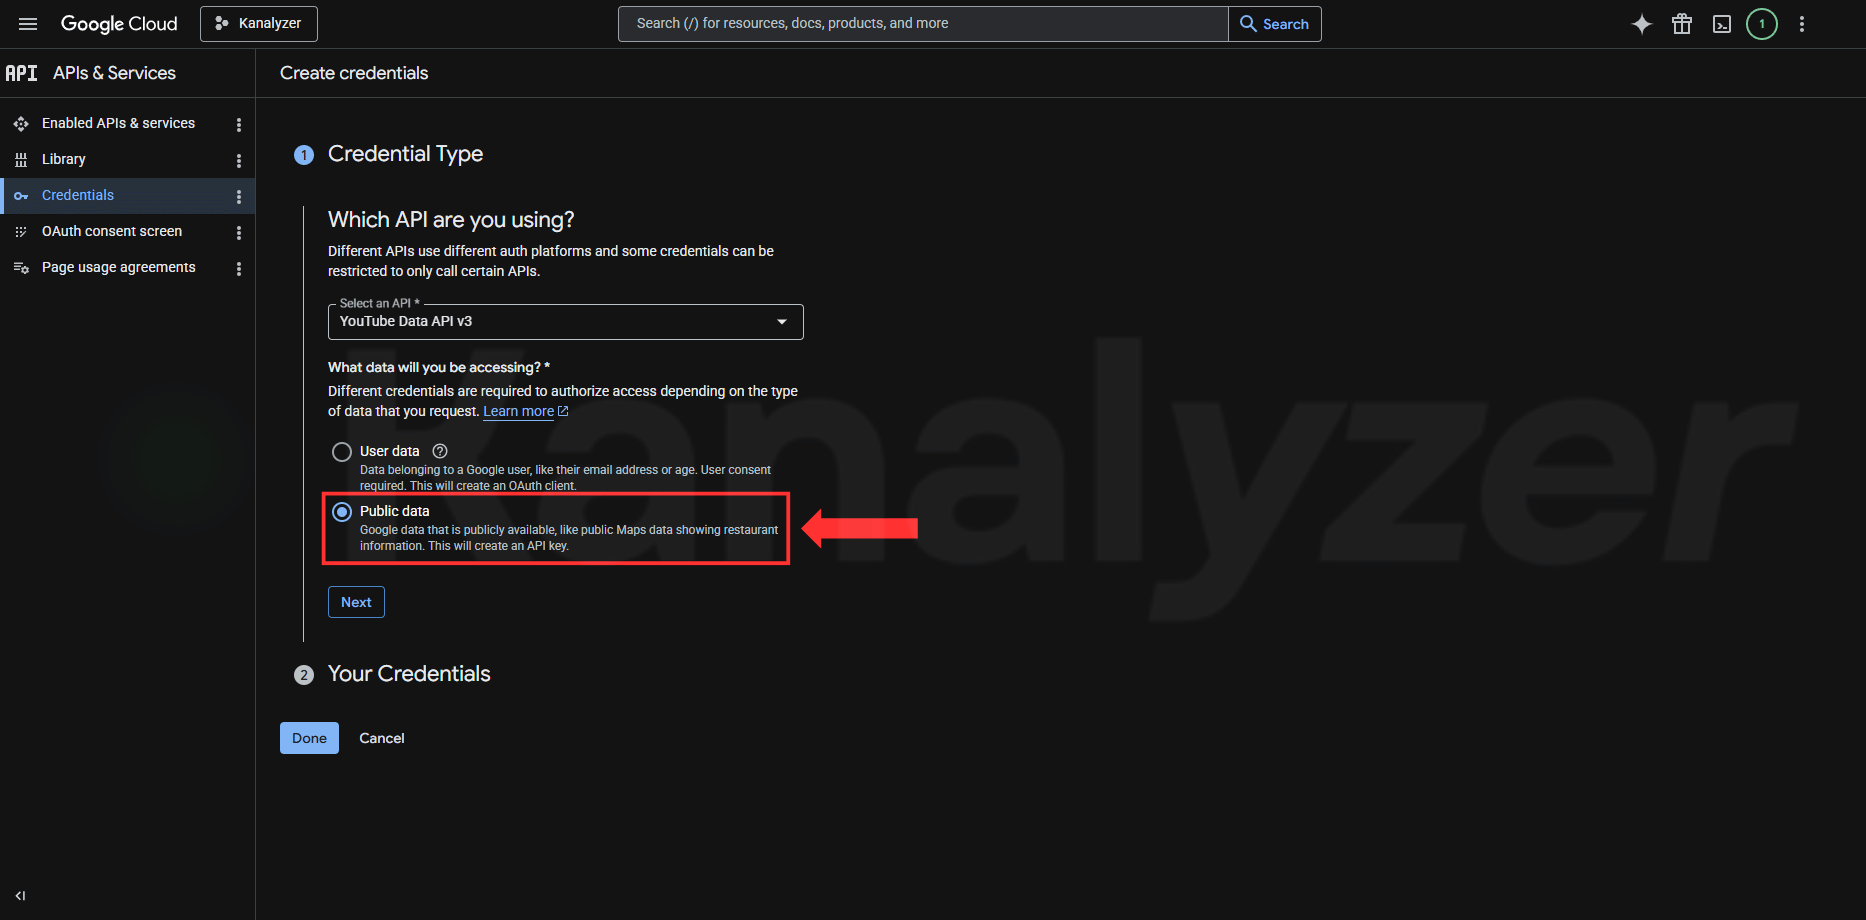The image size is (1866, 920).
Task: Open Enabled APIs & services page
Action: [118, 123]
